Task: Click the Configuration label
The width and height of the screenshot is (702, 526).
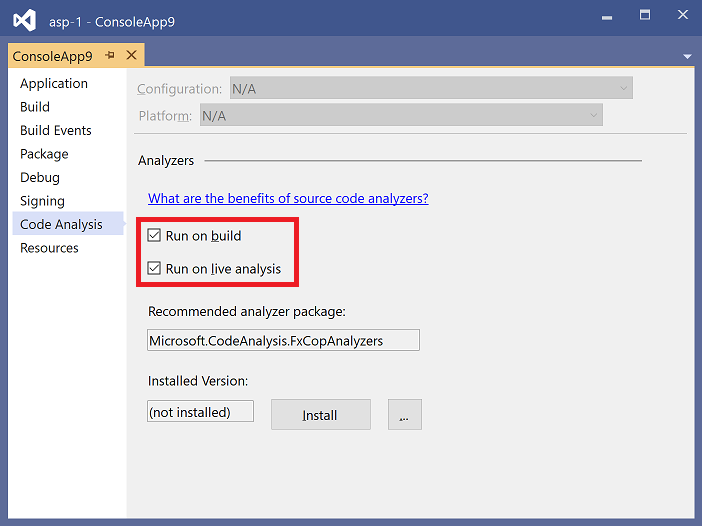Action: click(x=179, y=89)
